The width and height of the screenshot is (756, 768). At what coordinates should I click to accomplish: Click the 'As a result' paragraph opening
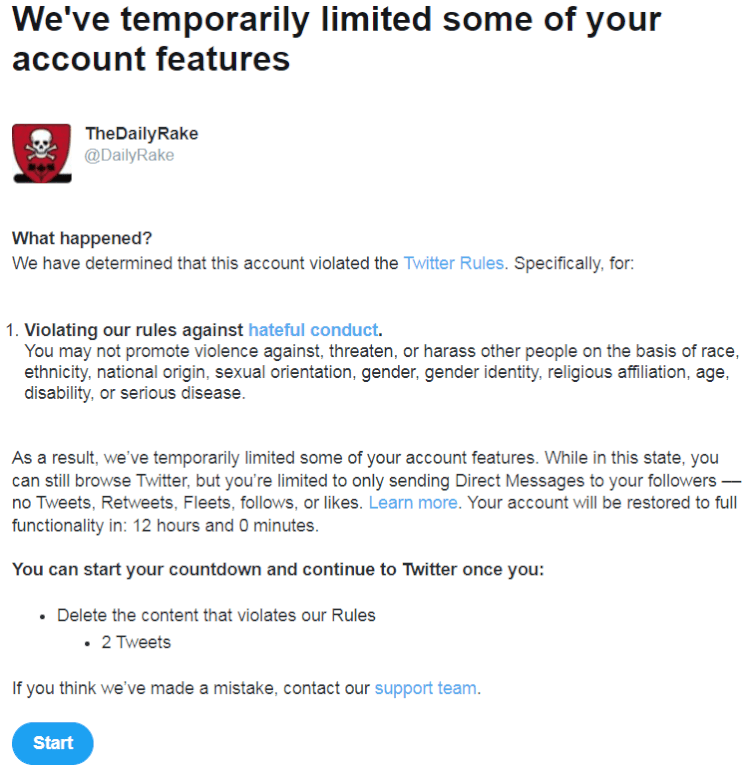[54, 458]
